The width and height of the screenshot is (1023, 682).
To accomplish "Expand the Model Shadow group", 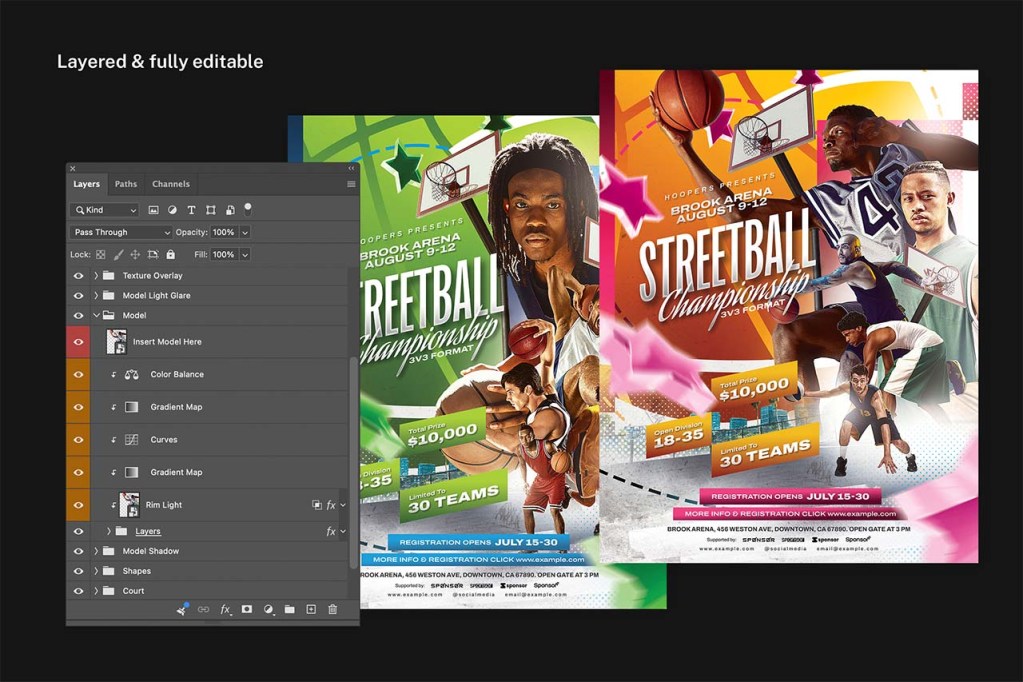I will tap(96, 551).
